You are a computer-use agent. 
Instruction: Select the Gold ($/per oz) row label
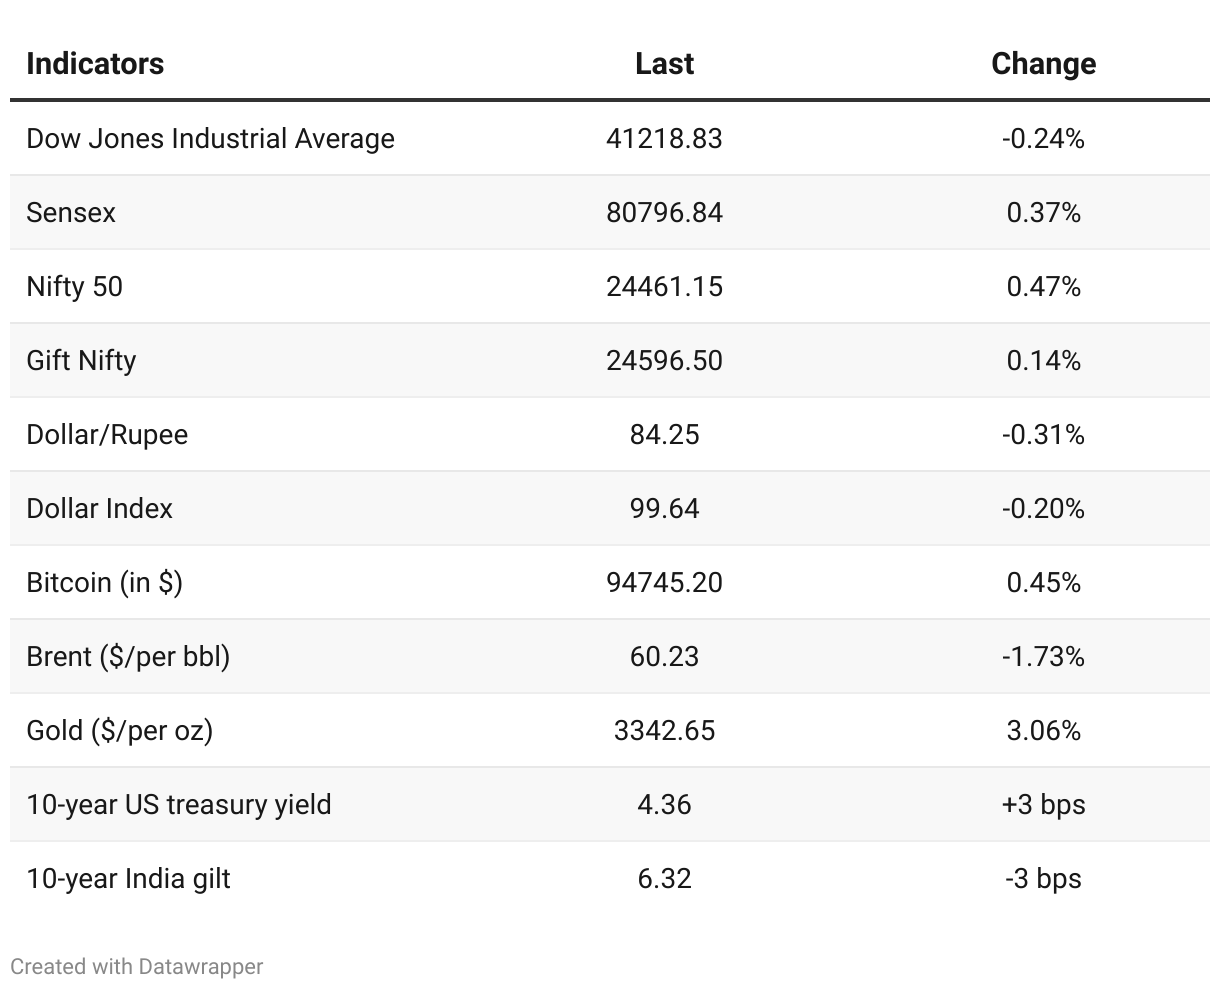pyautogui.click(x=120, y=731)
